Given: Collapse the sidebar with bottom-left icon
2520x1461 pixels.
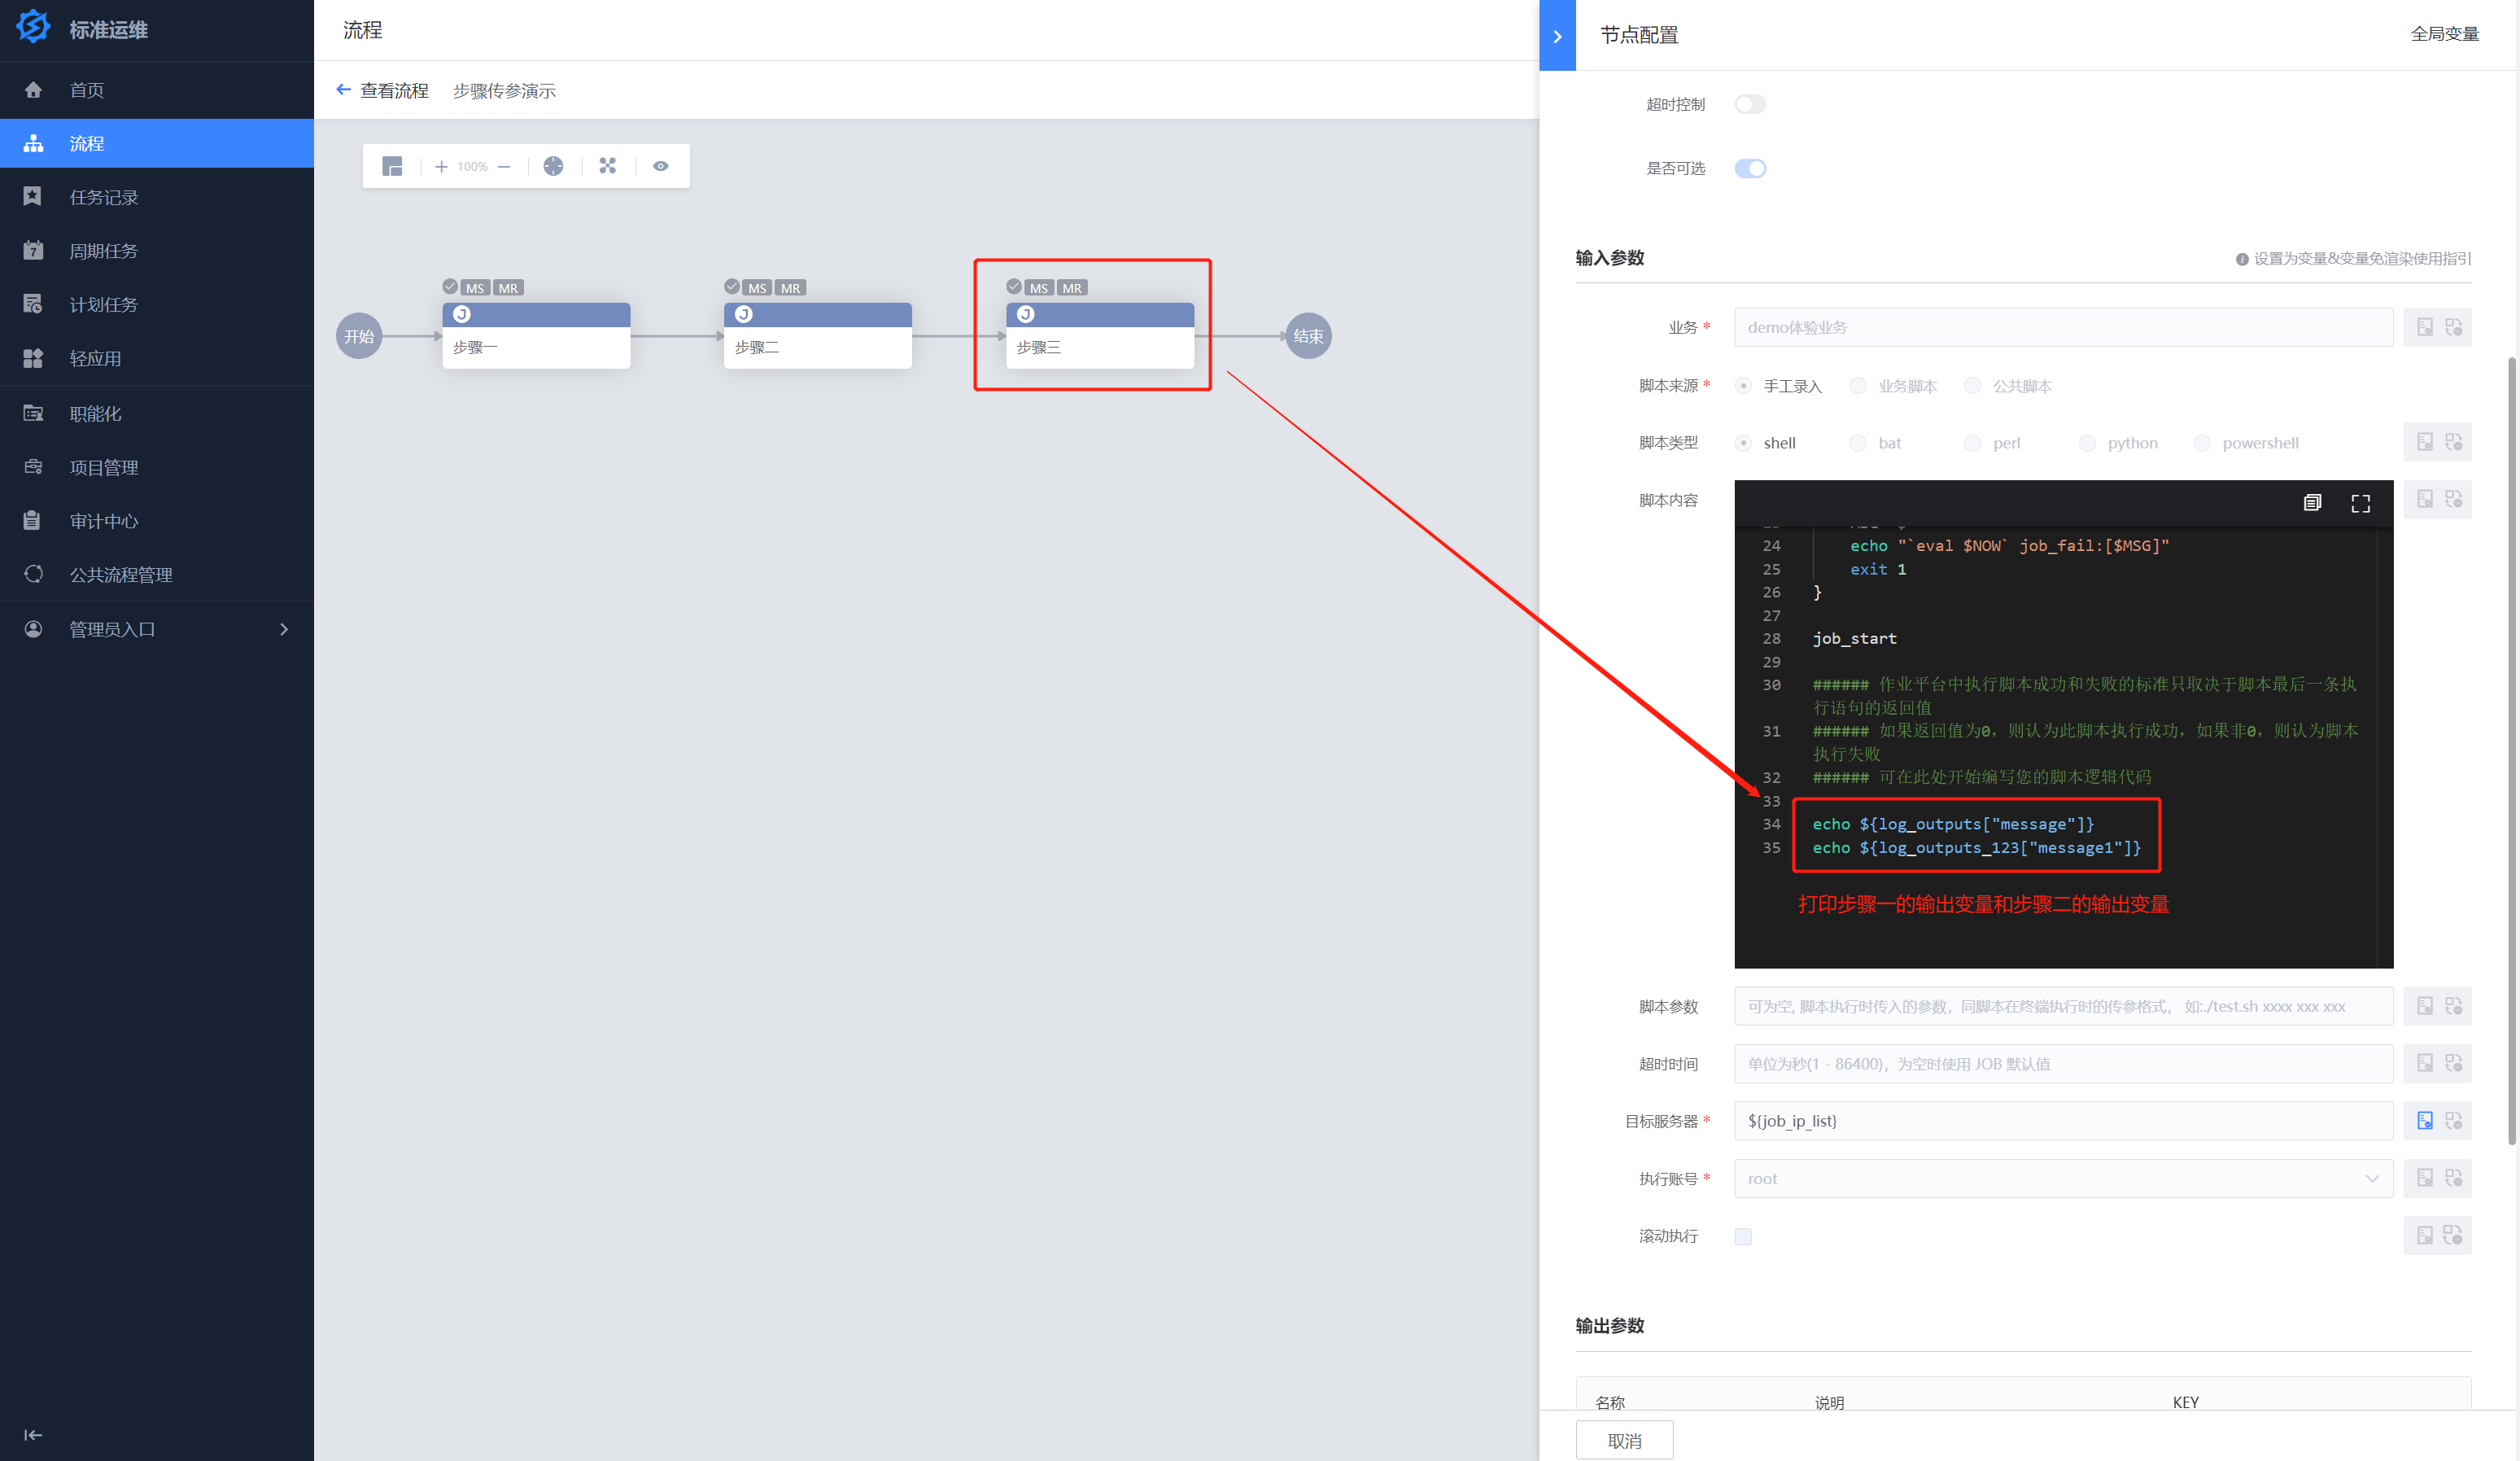Looking at the screenshot, I should [x=33, y=1435].
